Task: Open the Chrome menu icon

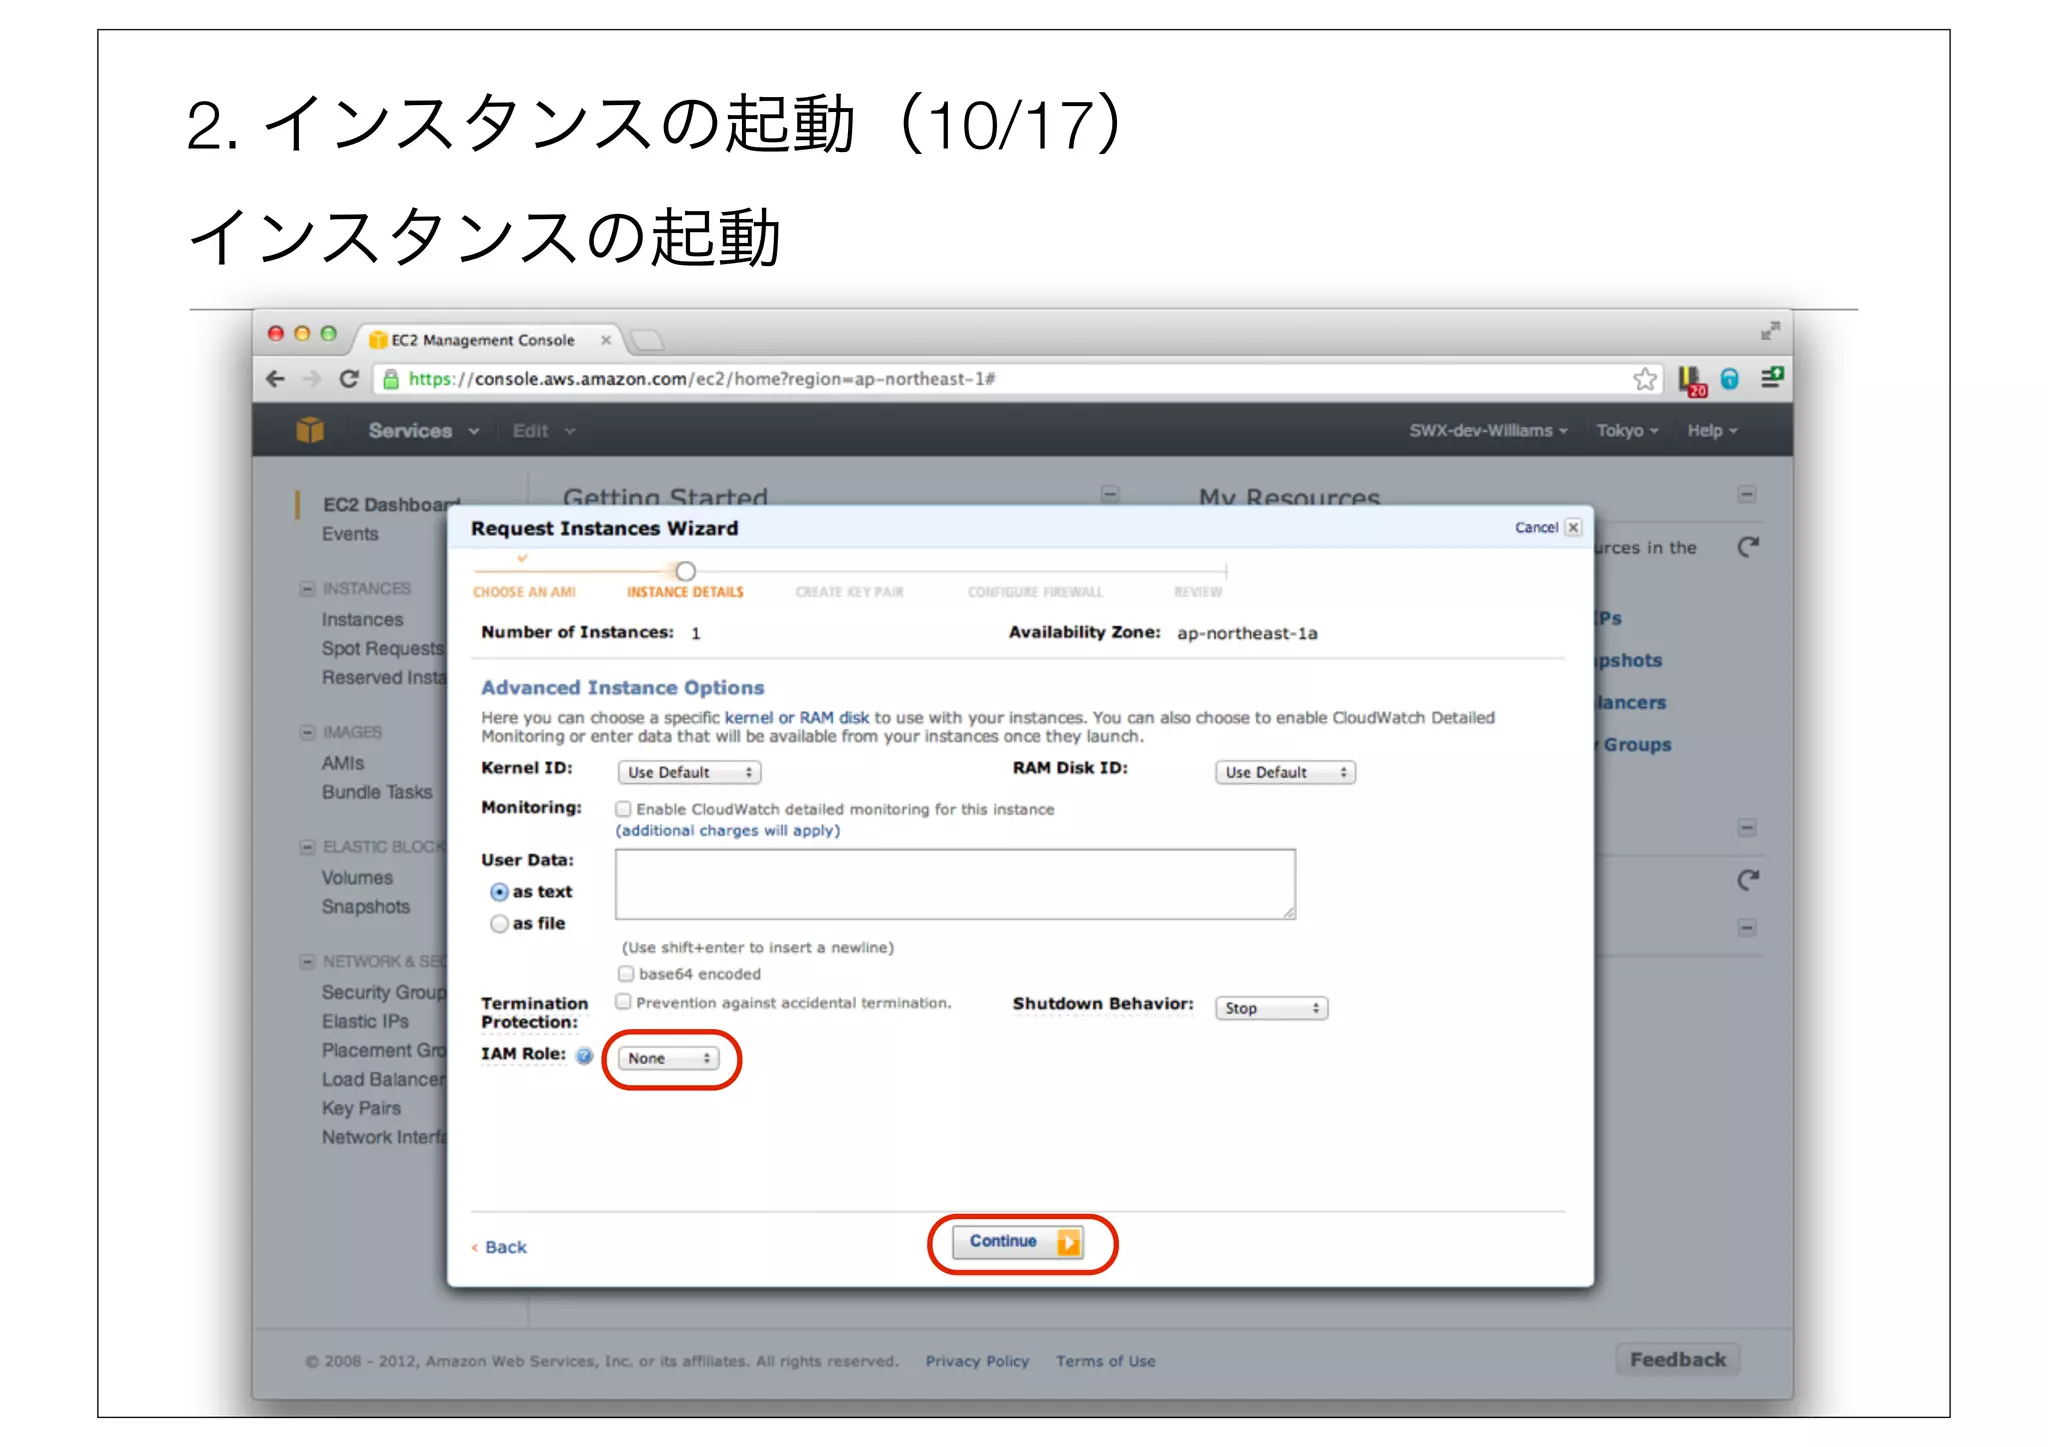Action: tap(1771, 378)
